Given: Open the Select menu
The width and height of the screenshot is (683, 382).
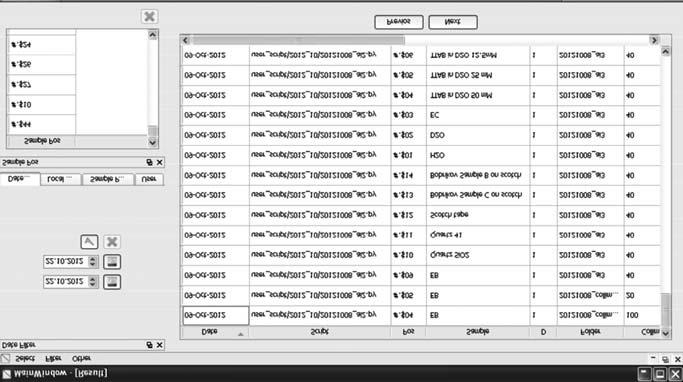Looking at the screenshot, I should (x=25, y=358).
